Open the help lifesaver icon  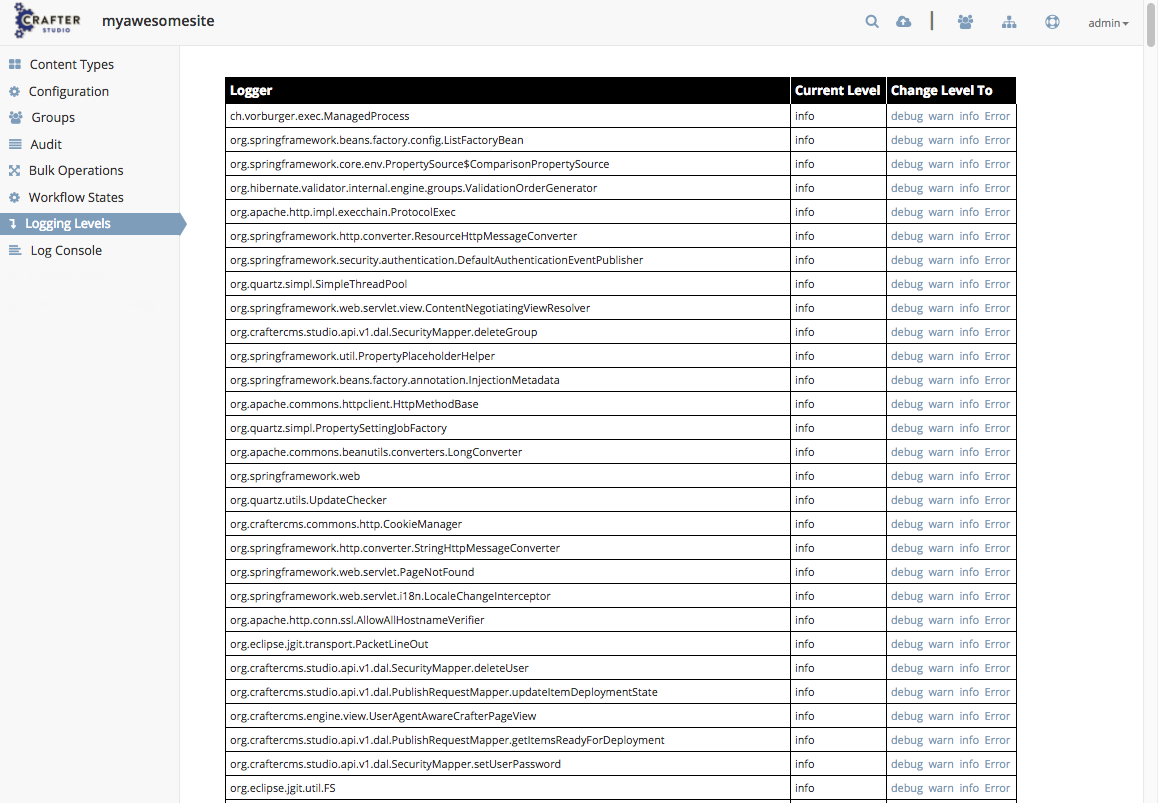(1052, 21)
